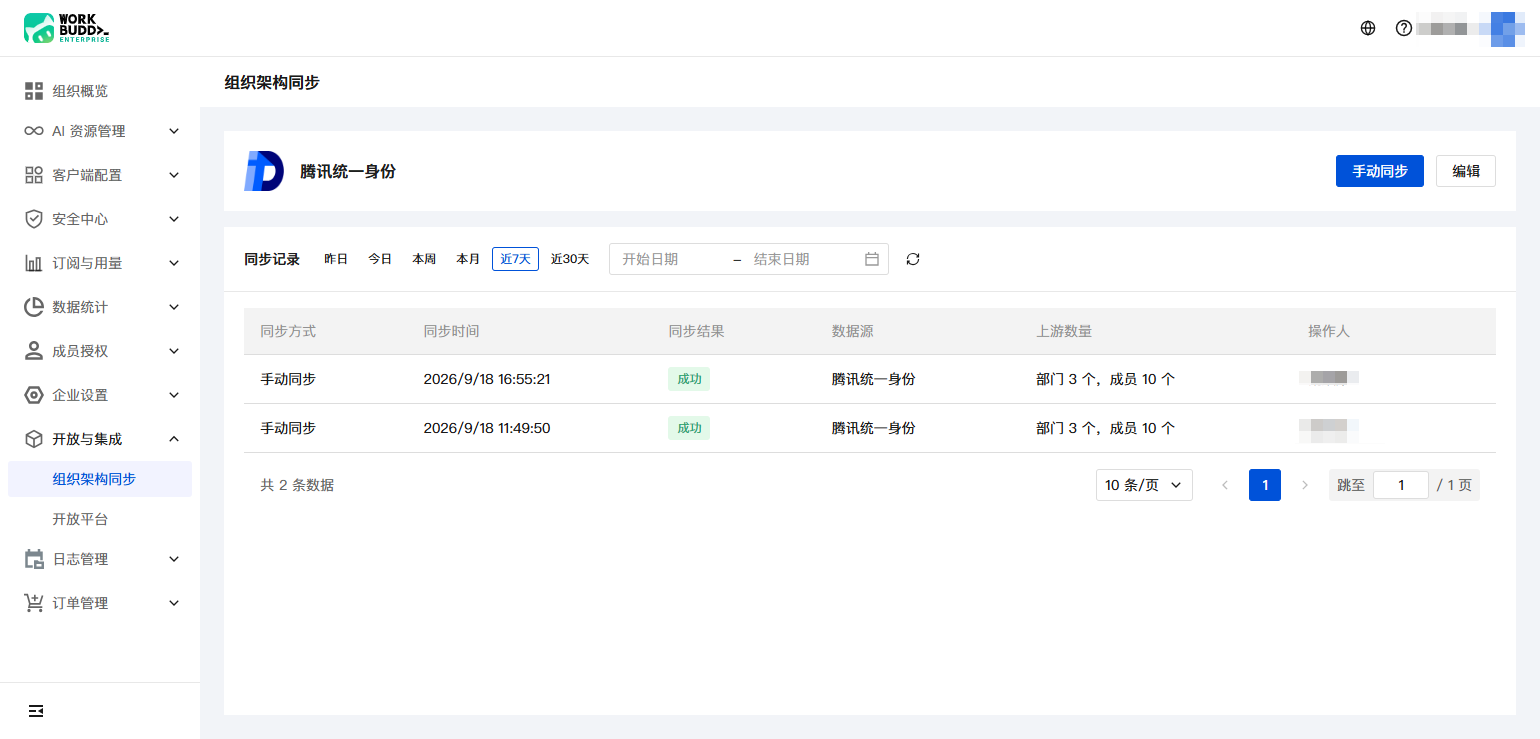Click the 企业设置 hexagon icon

34,395
